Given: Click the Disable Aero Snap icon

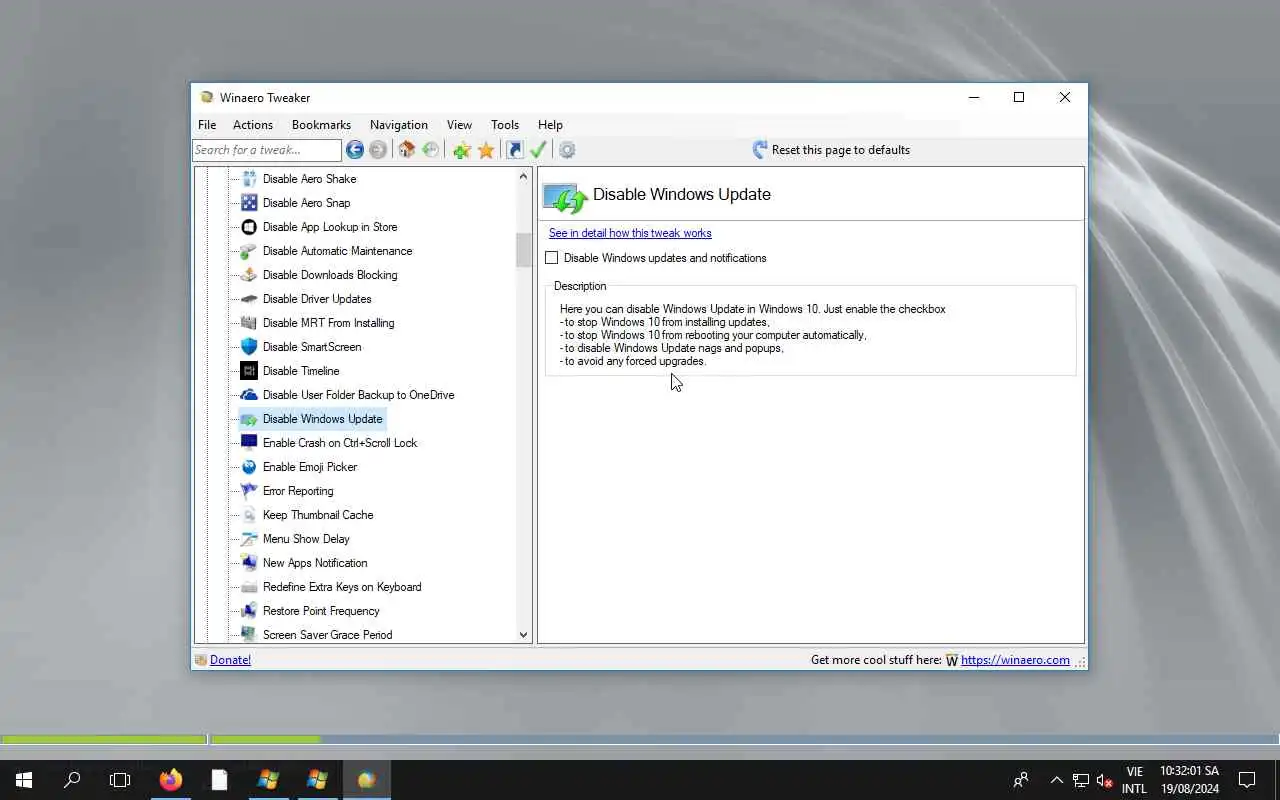Looking at the screenshot, I should [x=249, y=203].
